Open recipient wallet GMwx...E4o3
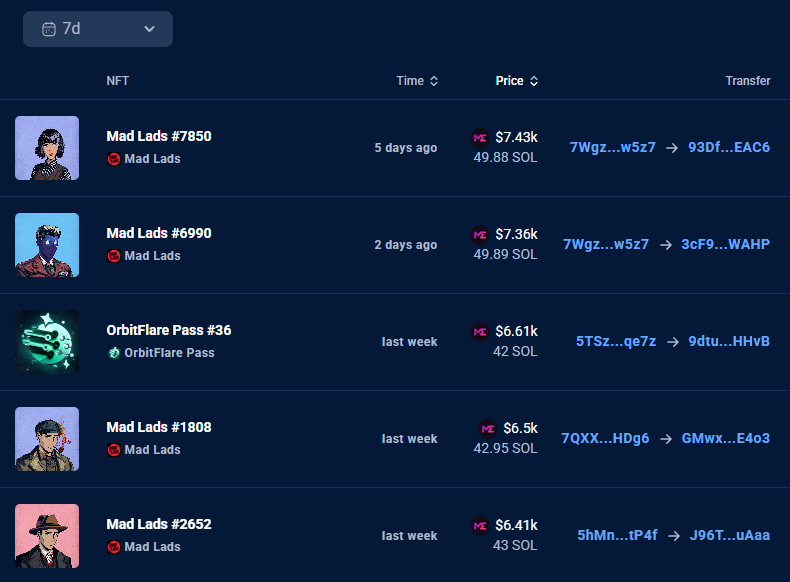 [725, 438]
